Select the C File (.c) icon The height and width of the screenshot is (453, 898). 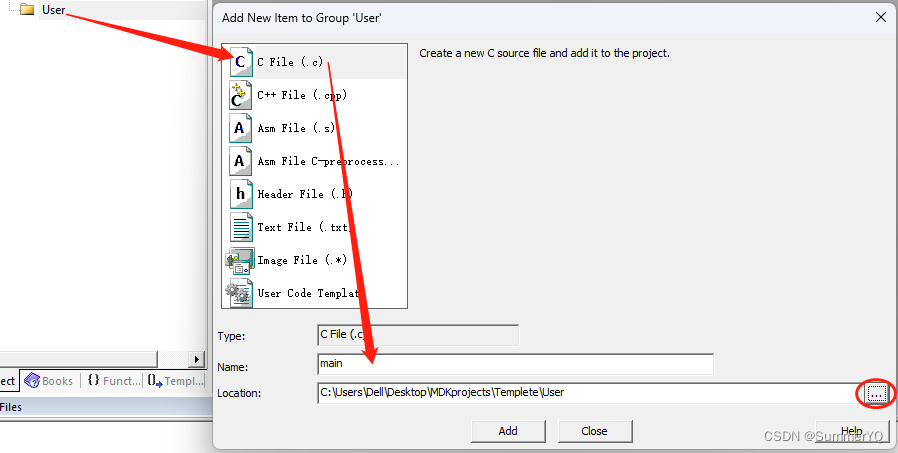(241, 62)
